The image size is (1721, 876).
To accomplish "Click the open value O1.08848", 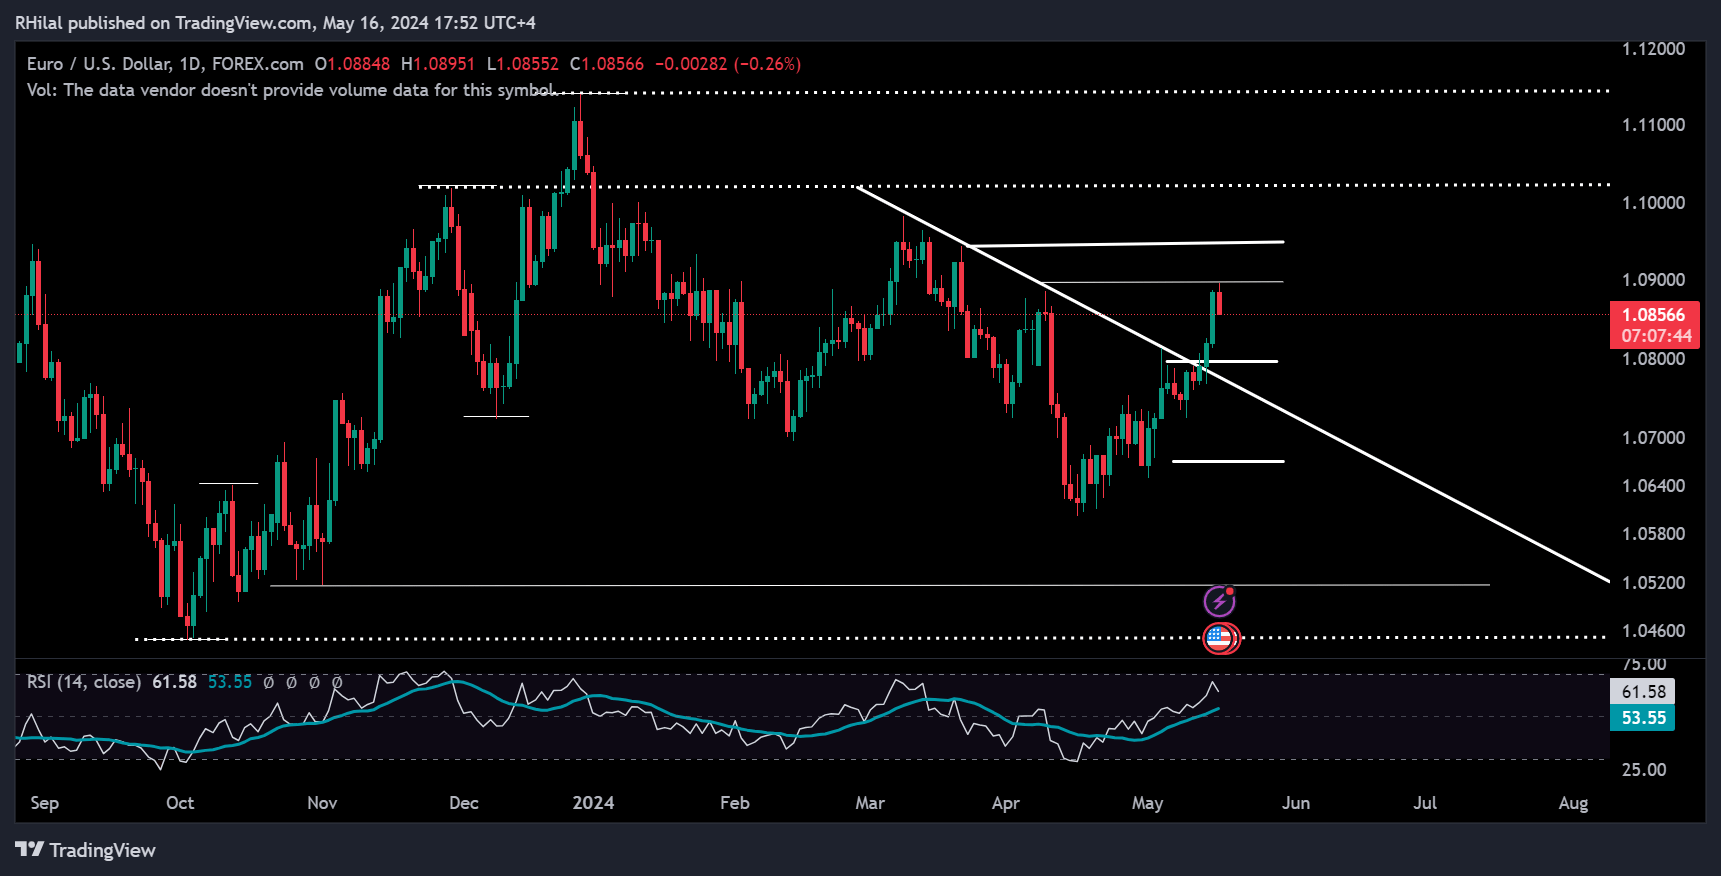I will 352,64.
